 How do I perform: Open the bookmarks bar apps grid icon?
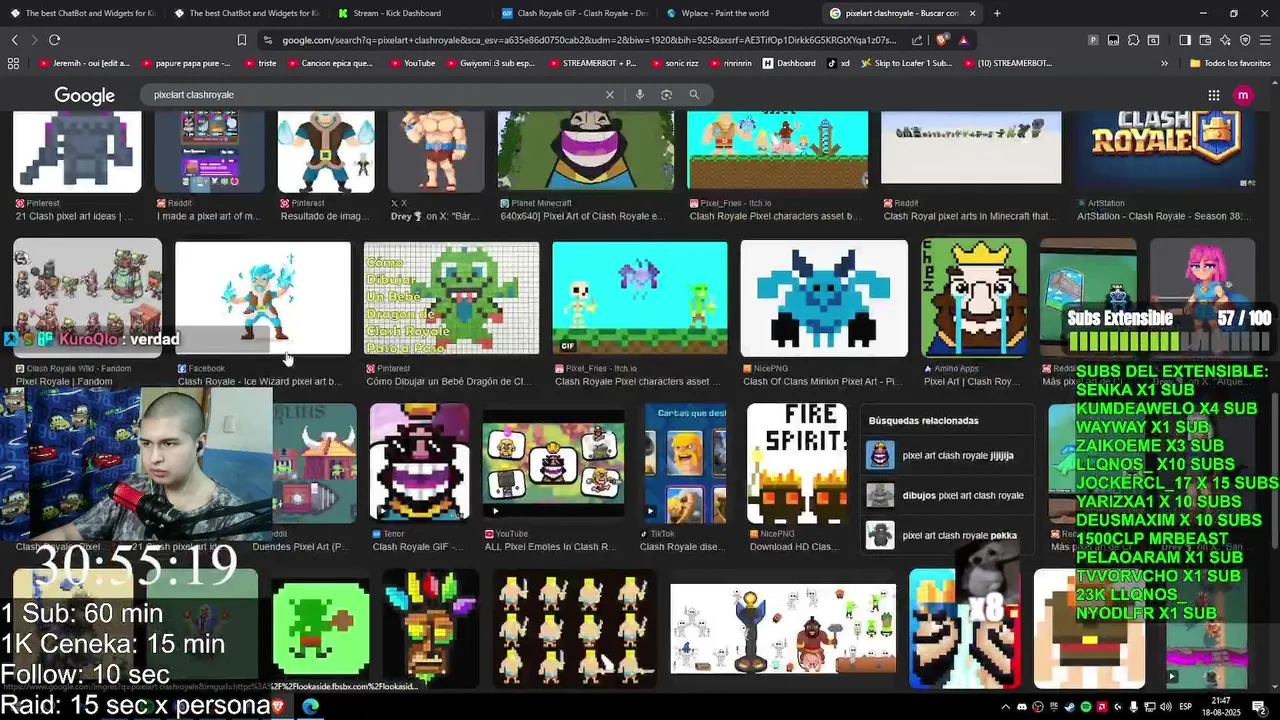point(13,63)
